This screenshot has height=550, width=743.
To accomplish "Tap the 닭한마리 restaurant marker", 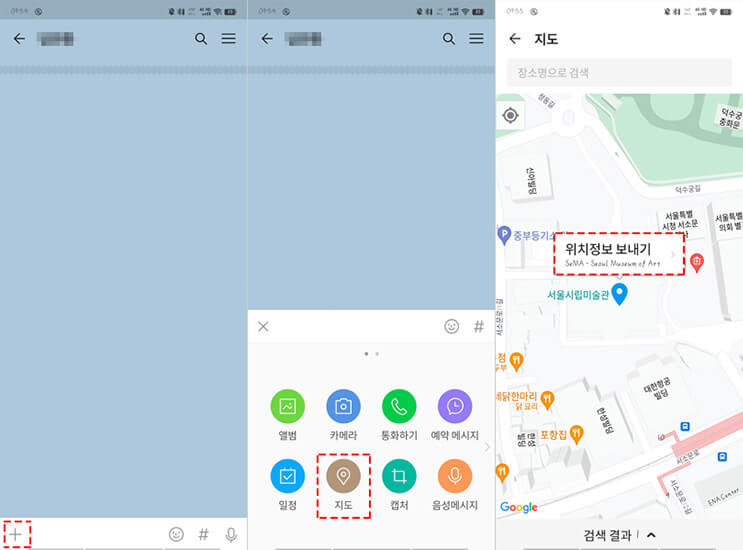I will (547, 400).
